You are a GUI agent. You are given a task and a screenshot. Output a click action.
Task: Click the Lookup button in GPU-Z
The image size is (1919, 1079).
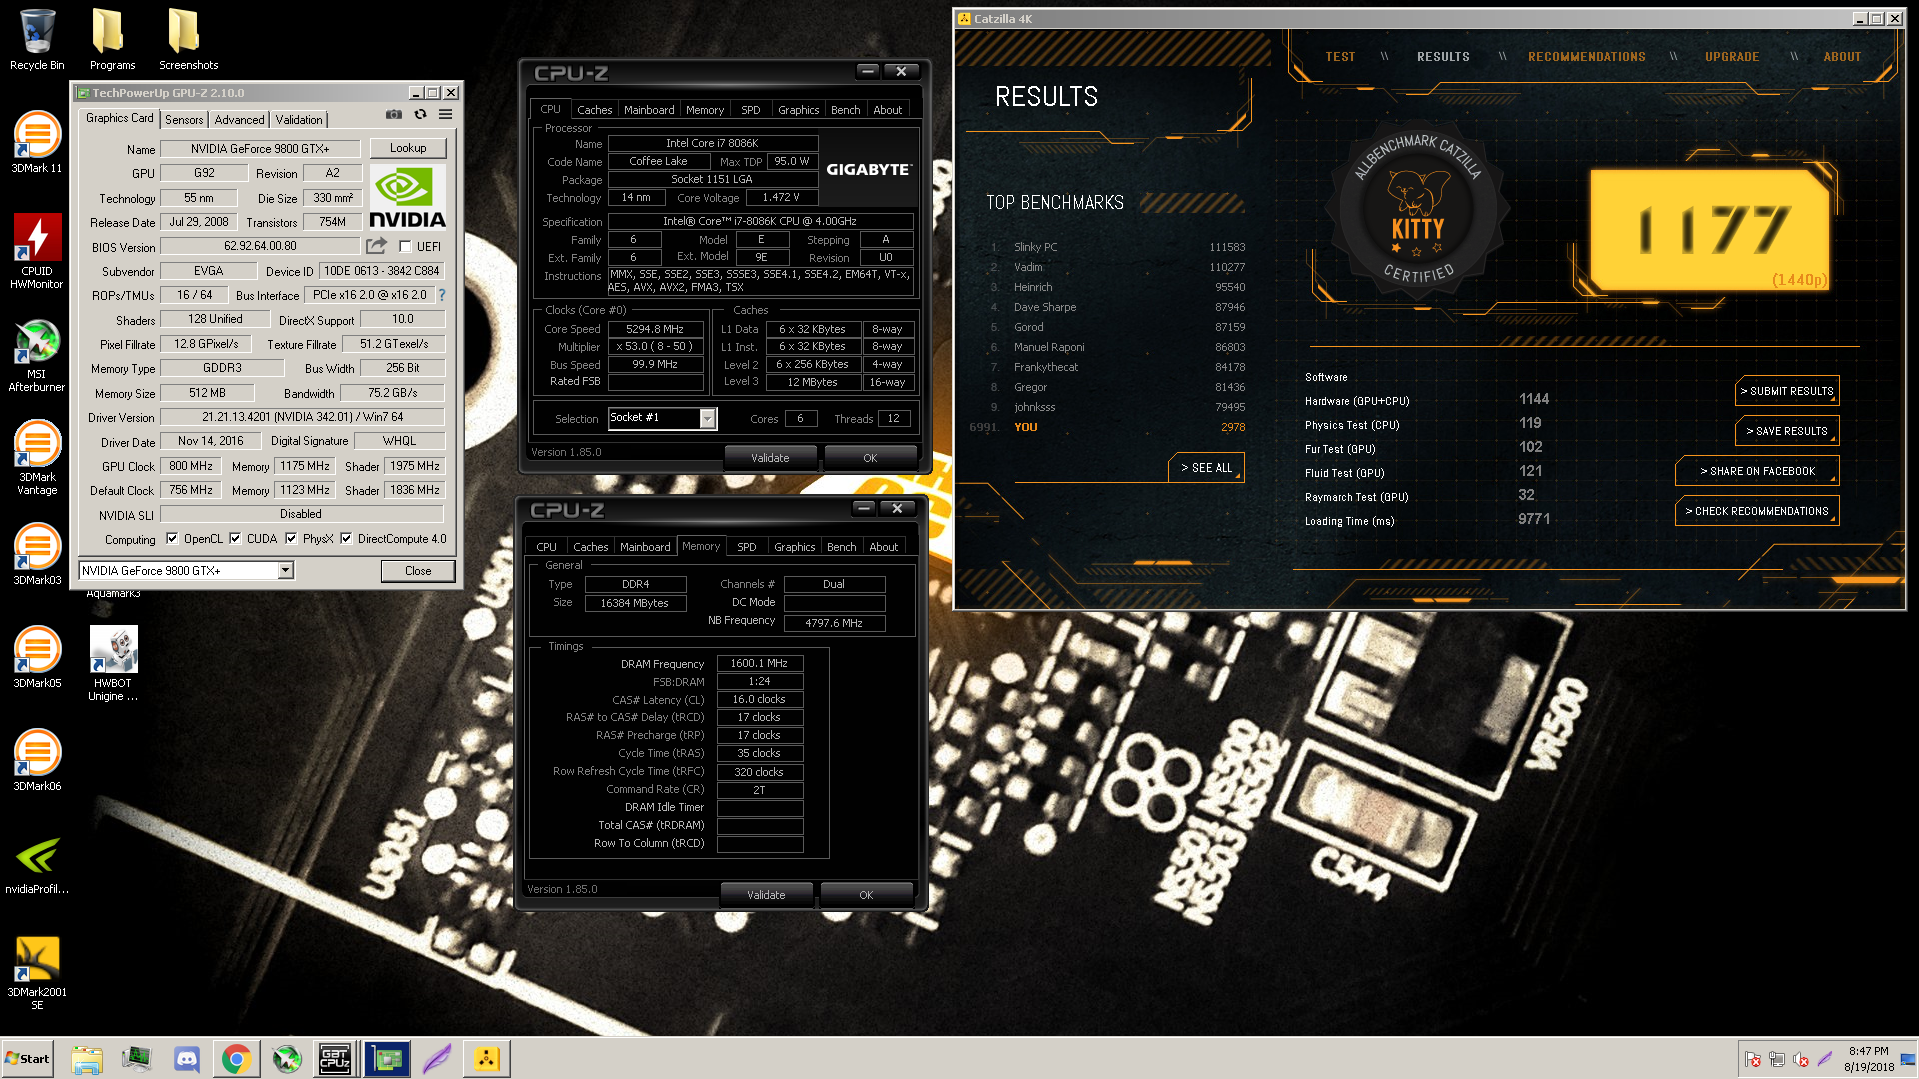coord(408,148)
